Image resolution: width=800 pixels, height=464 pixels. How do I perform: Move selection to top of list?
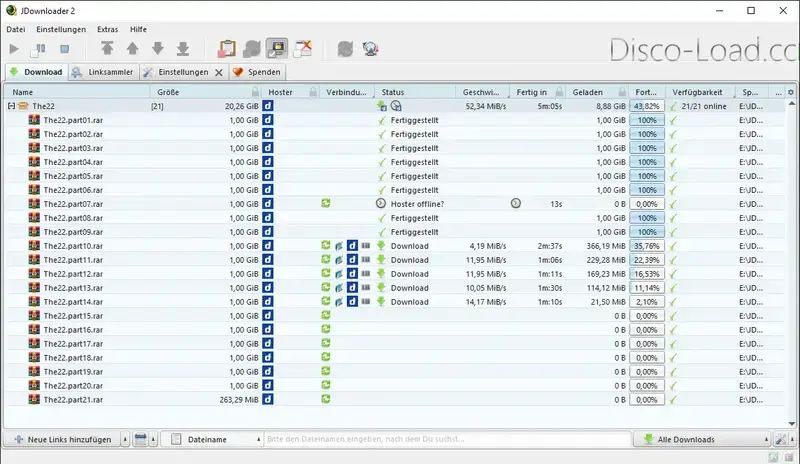point(107,48)
